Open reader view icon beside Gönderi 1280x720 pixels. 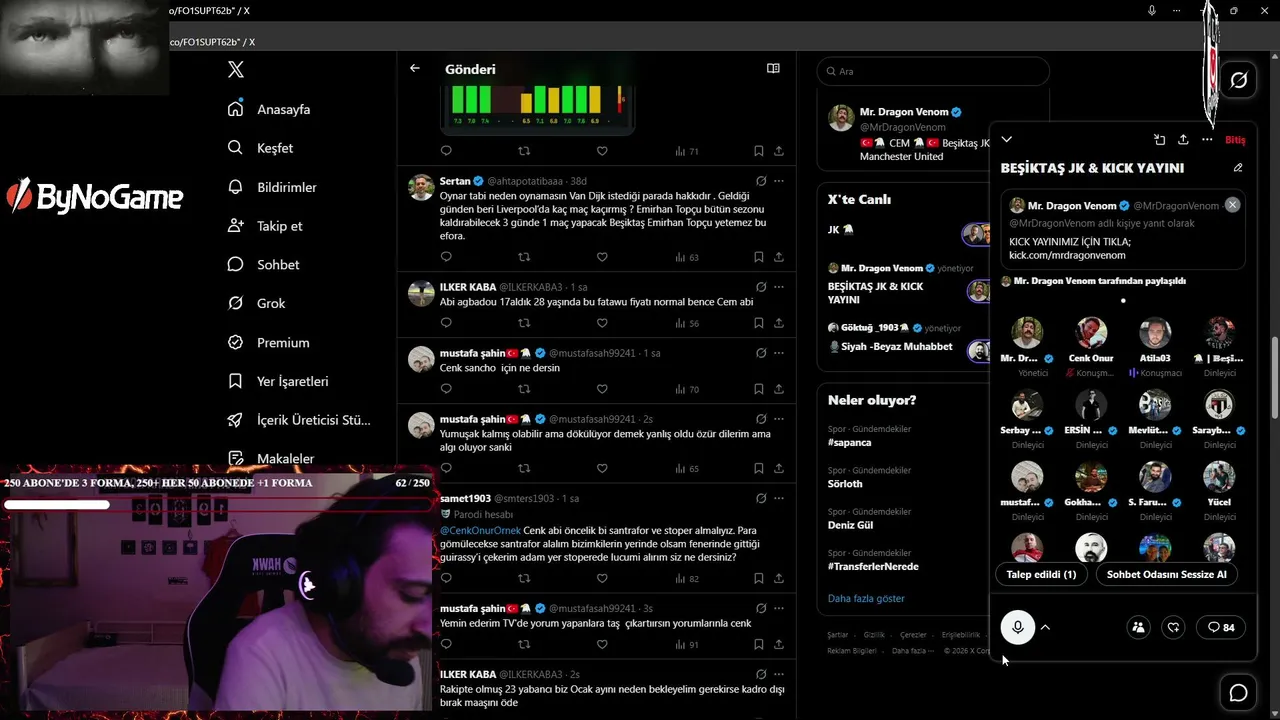773,69
